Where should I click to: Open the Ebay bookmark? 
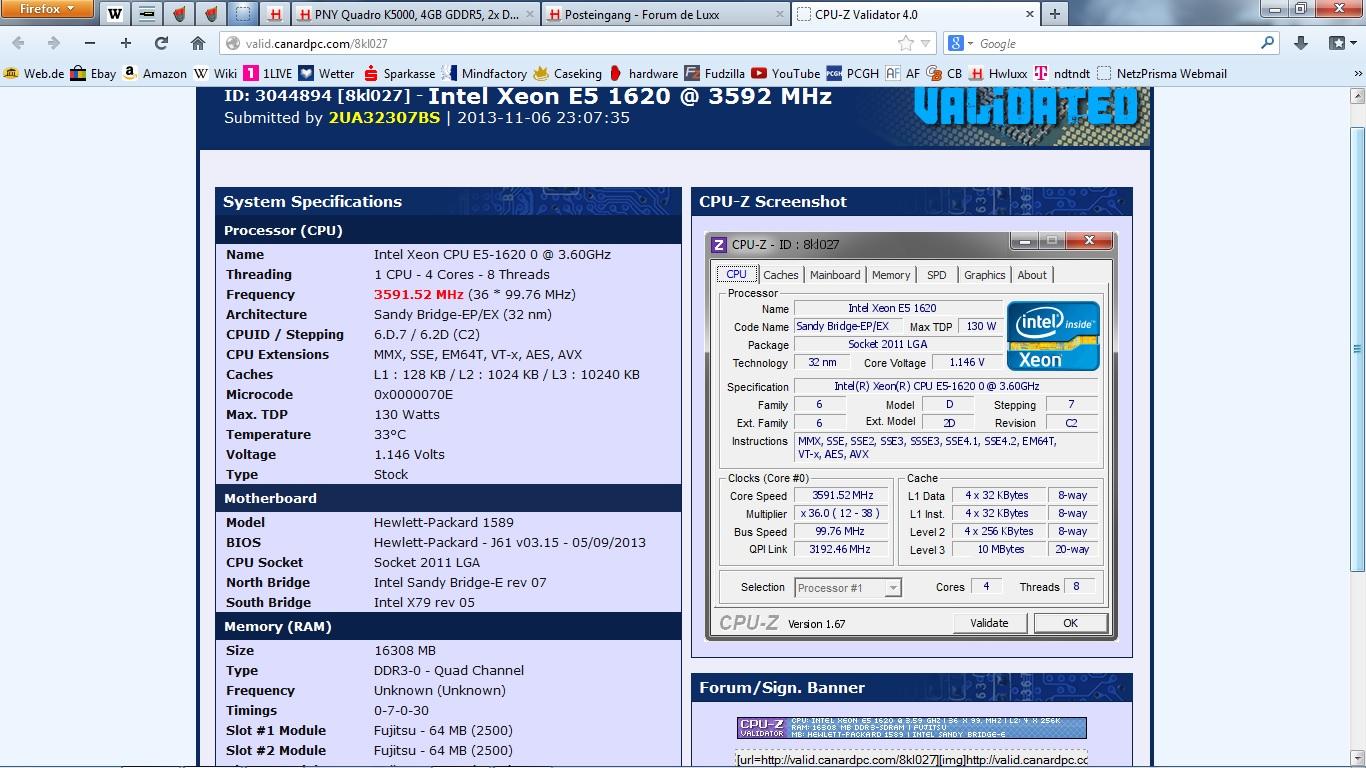(x=93, y=73)
